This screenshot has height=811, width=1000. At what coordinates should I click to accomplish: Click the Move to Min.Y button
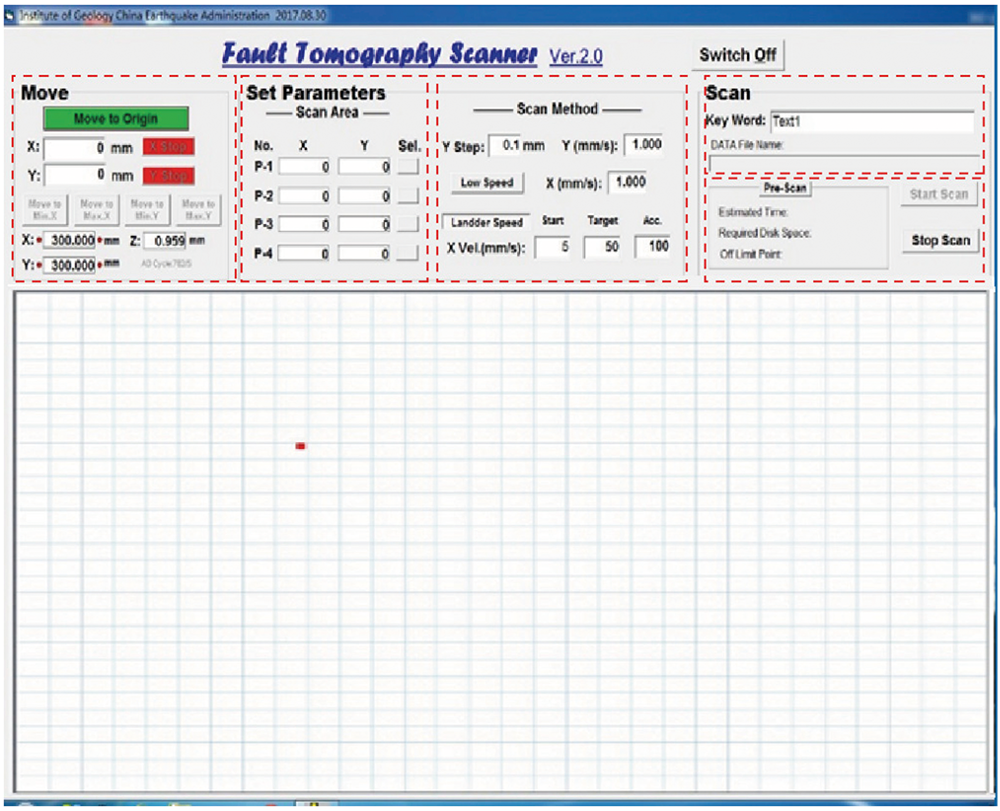tap(147, 210)
